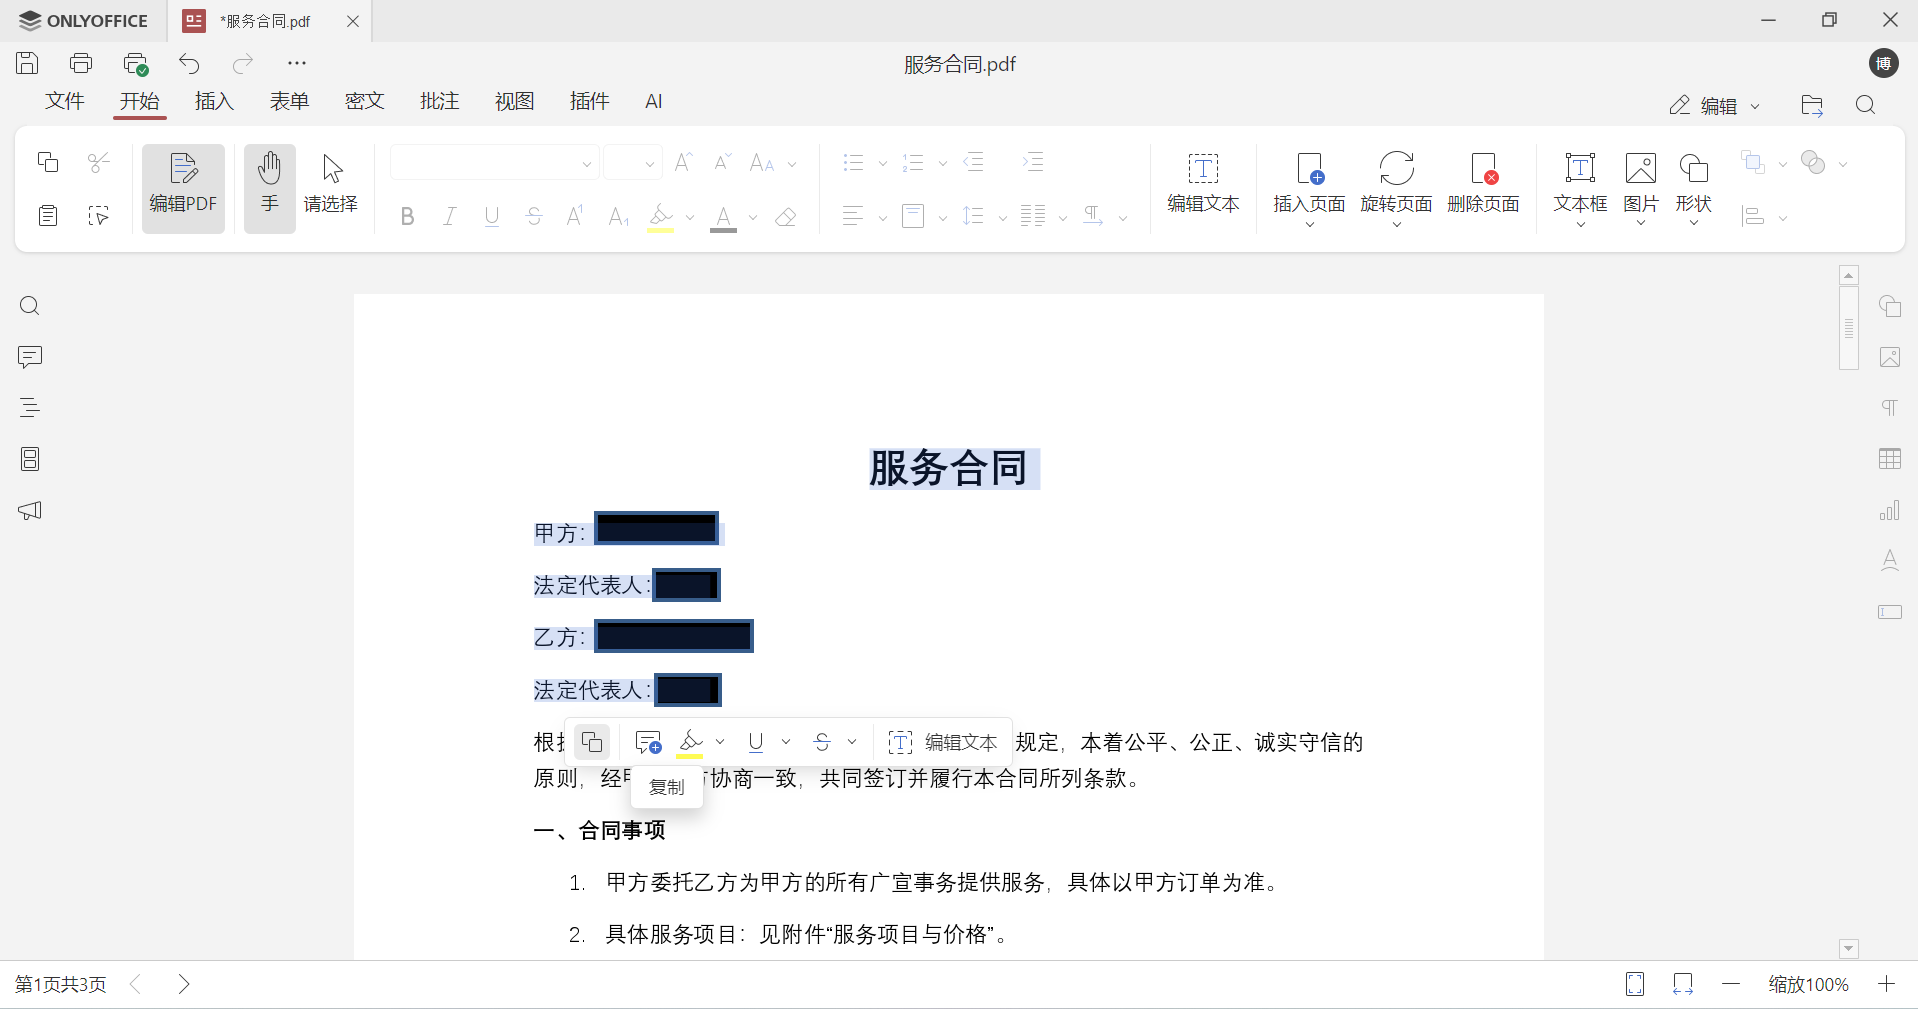Toggle bold formatting
The image size is (1918, 1009).
point(406,217)
